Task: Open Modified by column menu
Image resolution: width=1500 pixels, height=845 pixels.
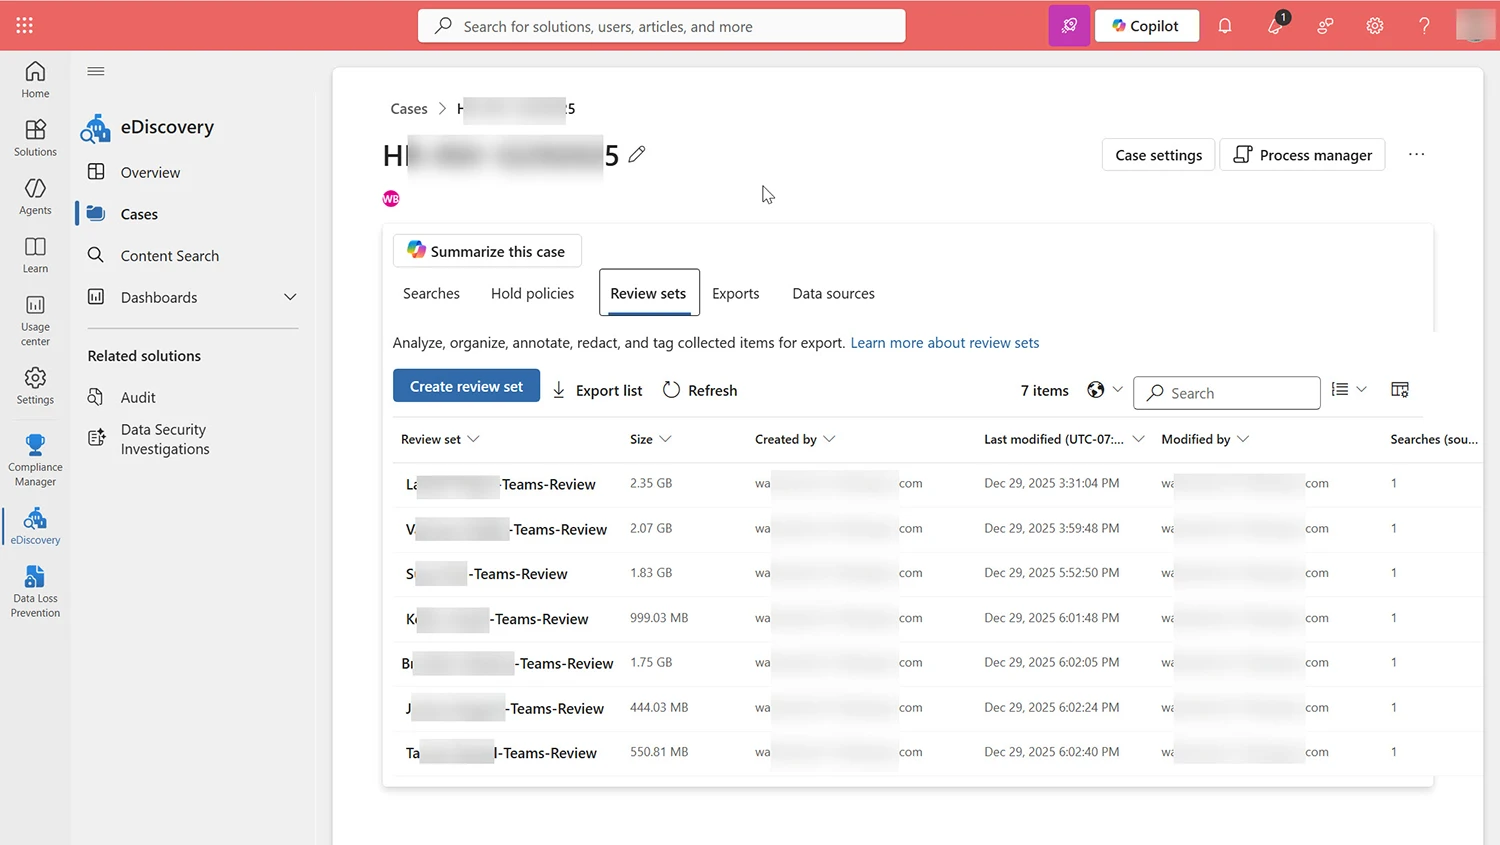Action: (1205, 439)
